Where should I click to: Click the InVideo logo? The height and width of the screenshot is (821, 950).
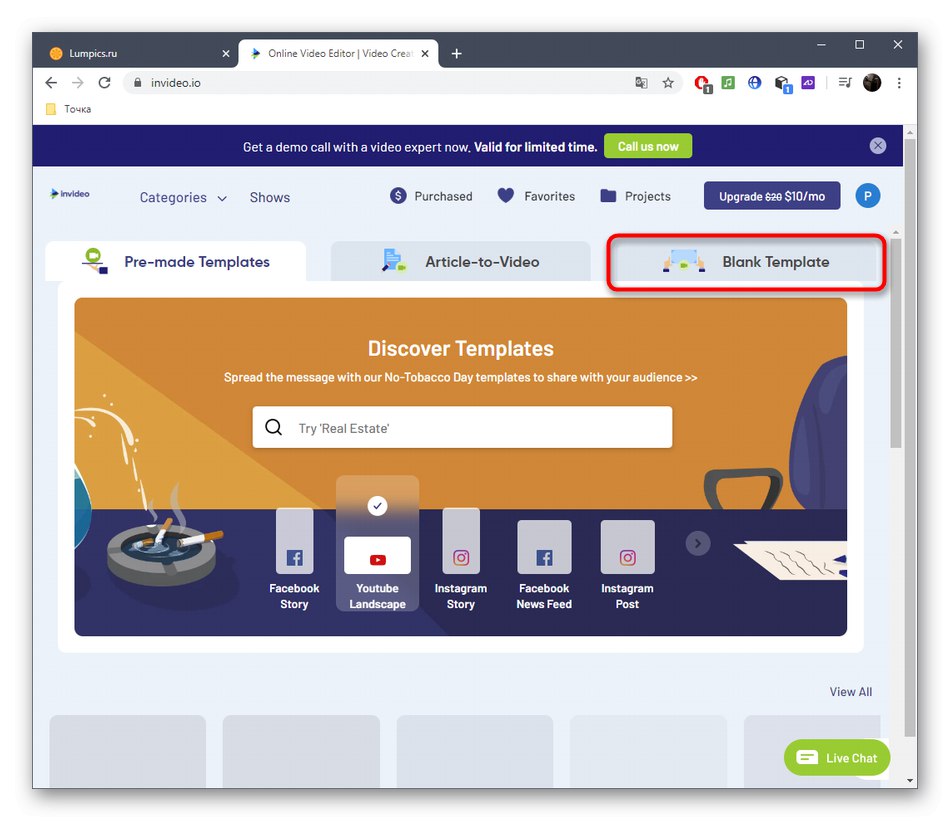point(70,194)
